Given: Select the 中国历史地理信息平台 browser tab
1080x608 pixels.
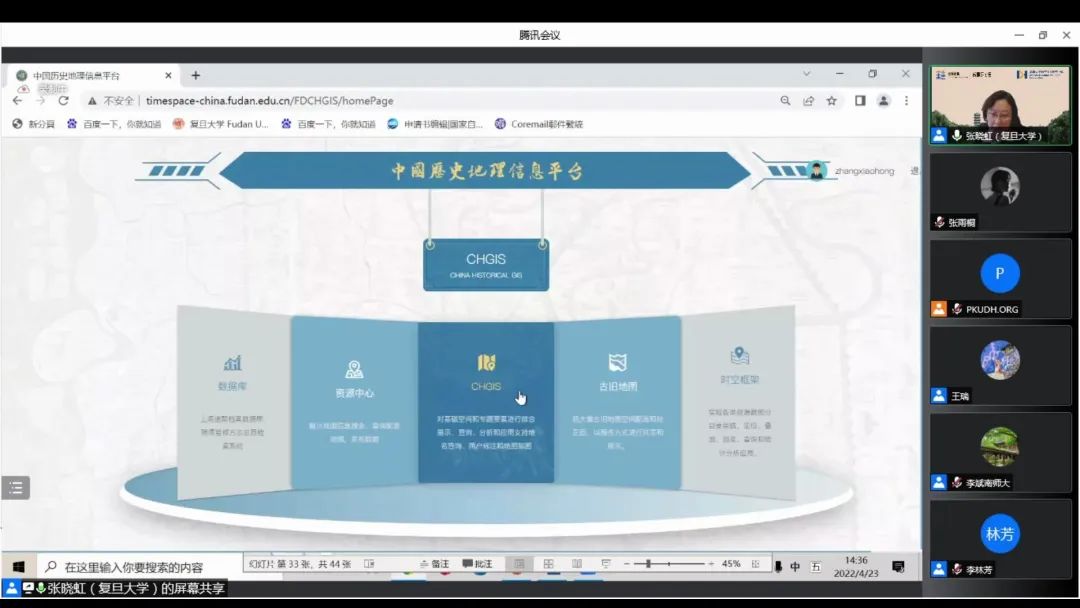Looking at the screenshot, I should [85, 75].
